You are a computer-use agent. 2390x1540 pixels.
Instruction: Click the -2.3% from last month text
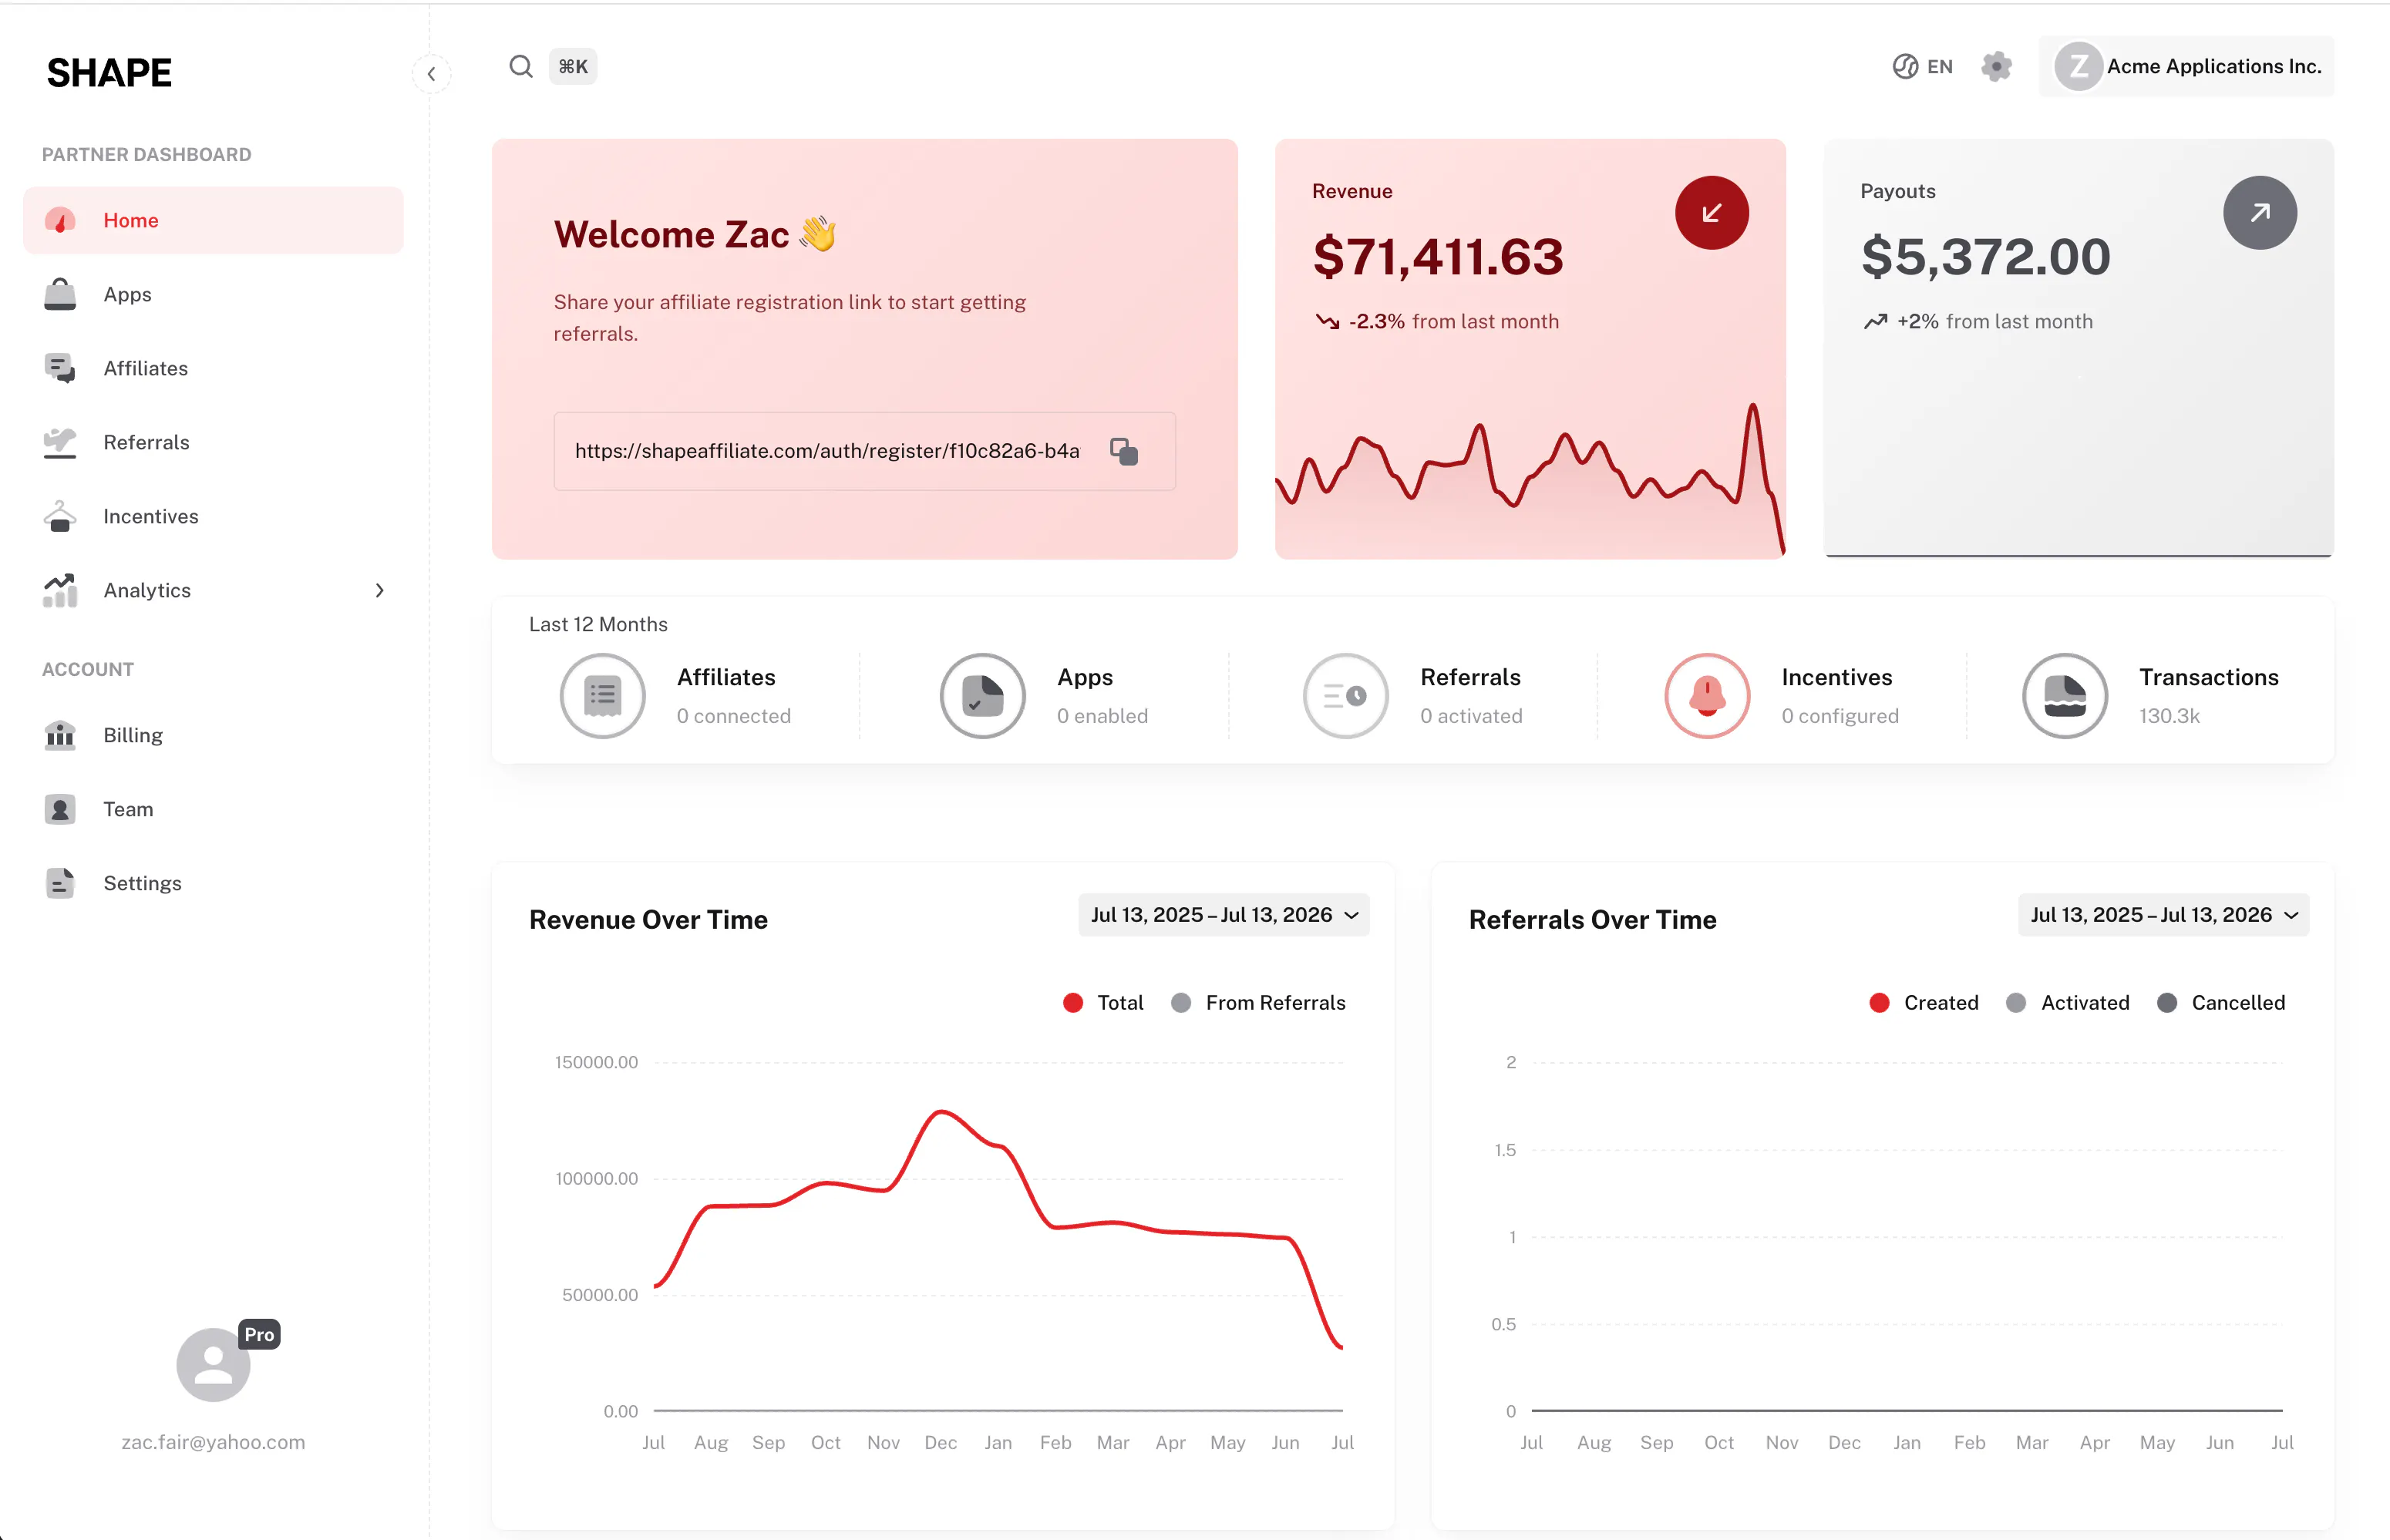(x=1436, y=321)
